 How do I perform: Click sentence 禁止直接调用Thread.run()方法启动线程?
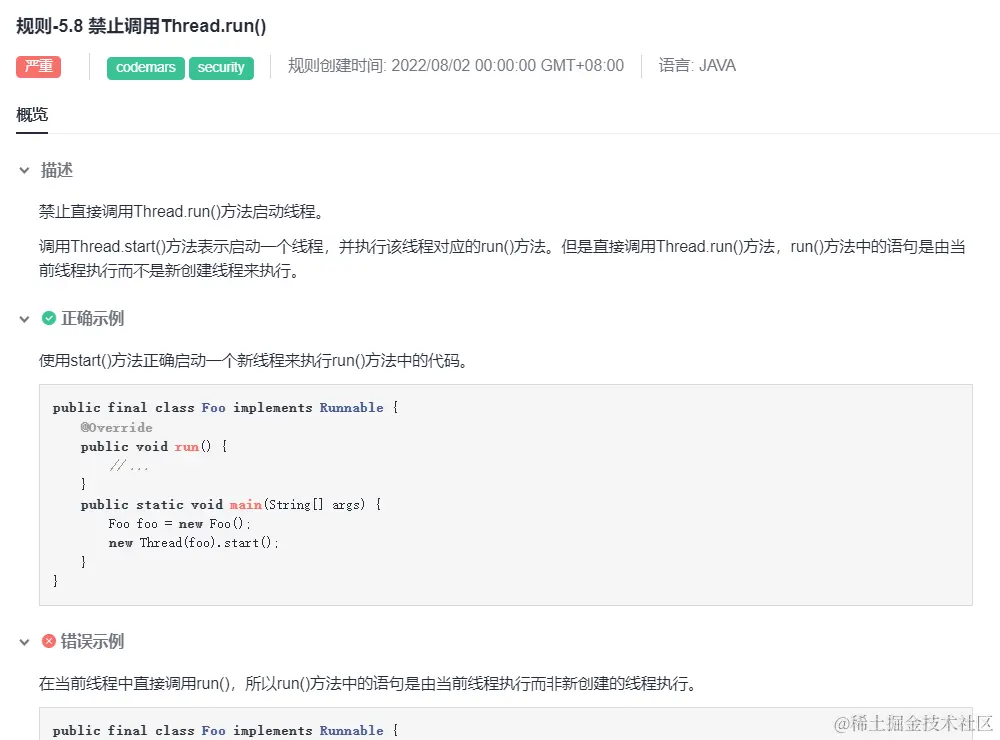[181, 211]
